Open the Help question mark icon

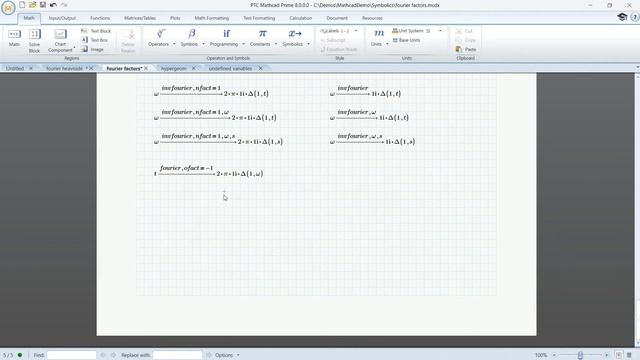click(635, 17)
